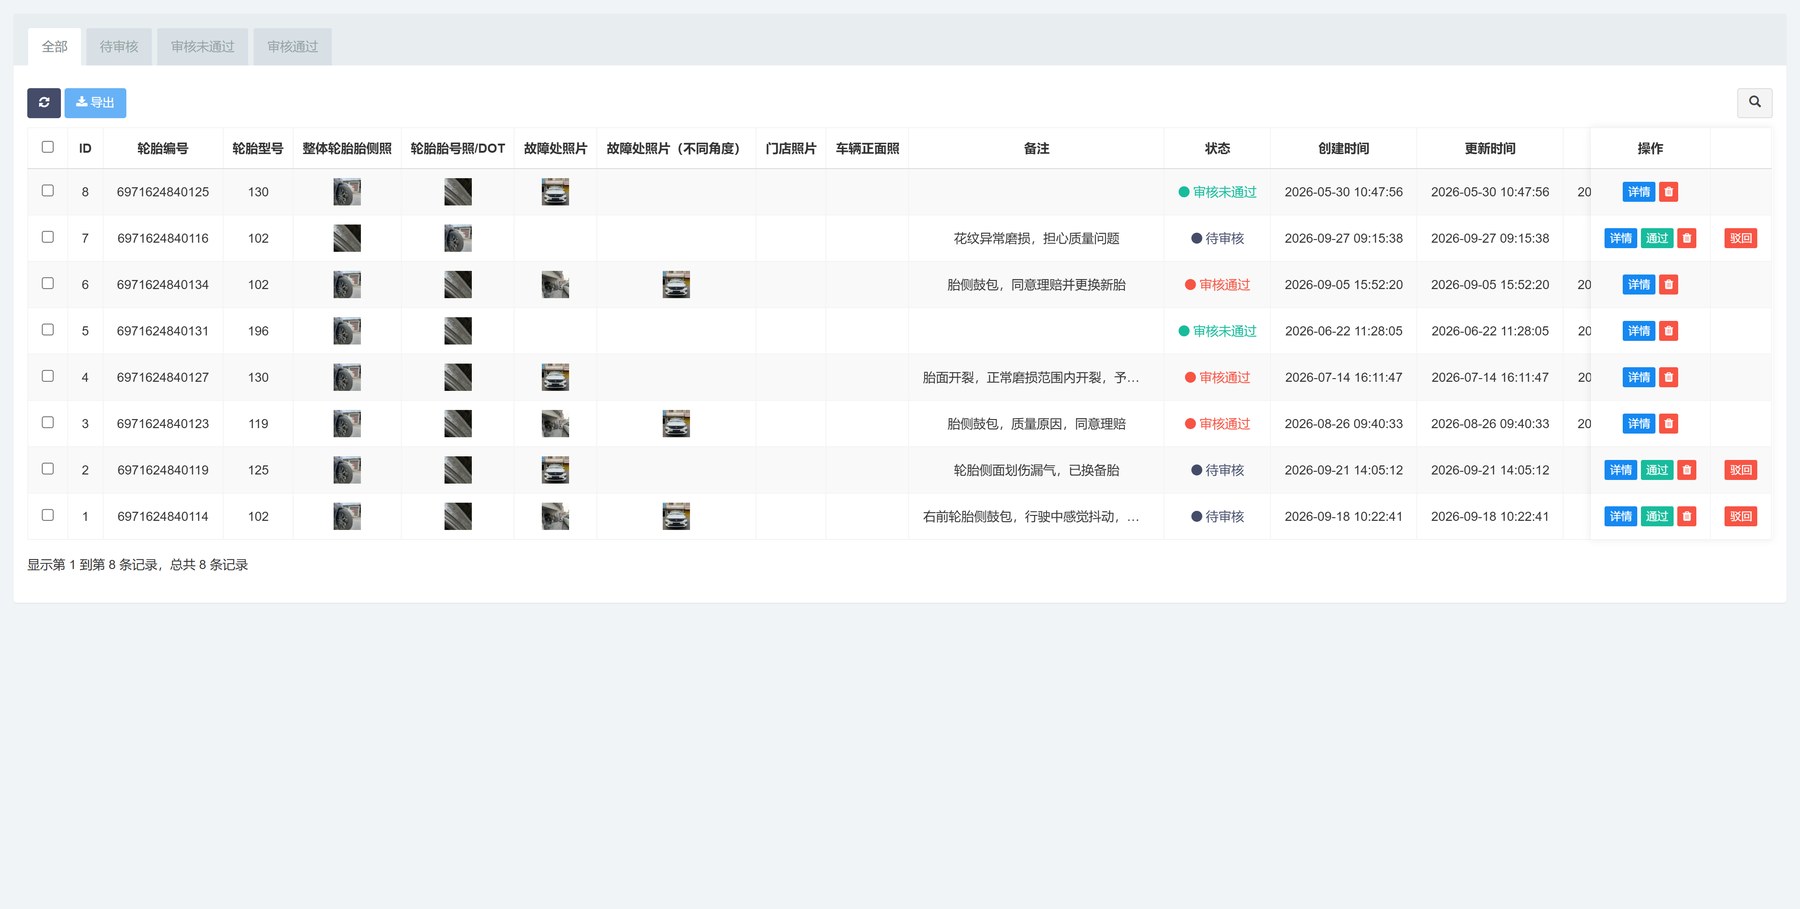Viewport: 1800px width, 909px height.
Task: Delete record ID 5 with trash icon
Action: point(1668,331)
